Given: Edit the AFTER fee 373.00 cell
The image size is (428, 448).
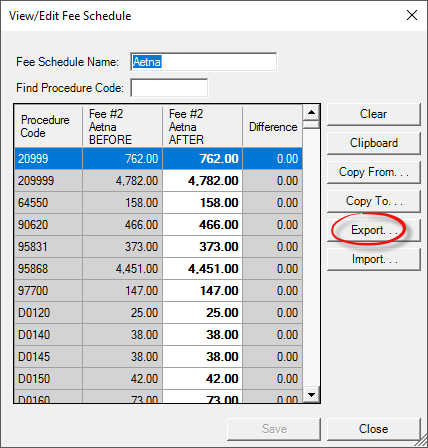Looking at the screenshot, I should [x=203, y=247].
